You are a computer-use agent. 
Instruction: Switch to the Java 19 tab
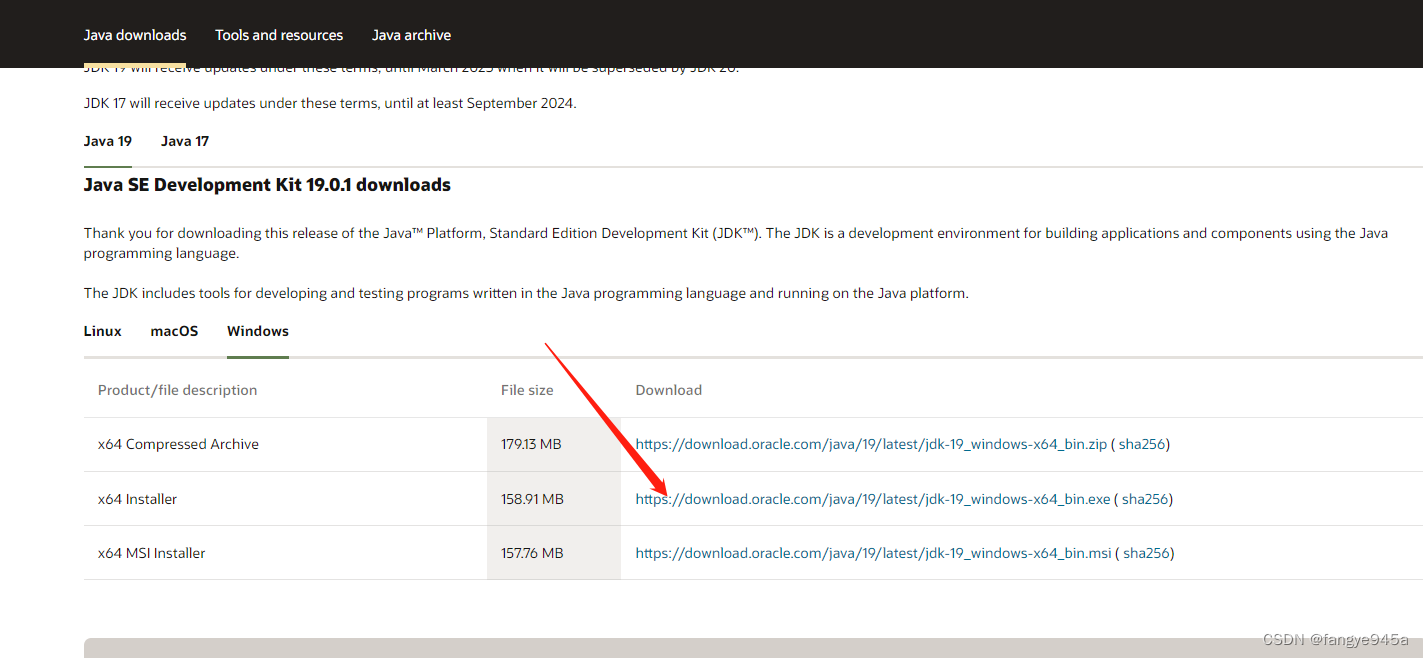pyautogui.click(x=108, y=141)
